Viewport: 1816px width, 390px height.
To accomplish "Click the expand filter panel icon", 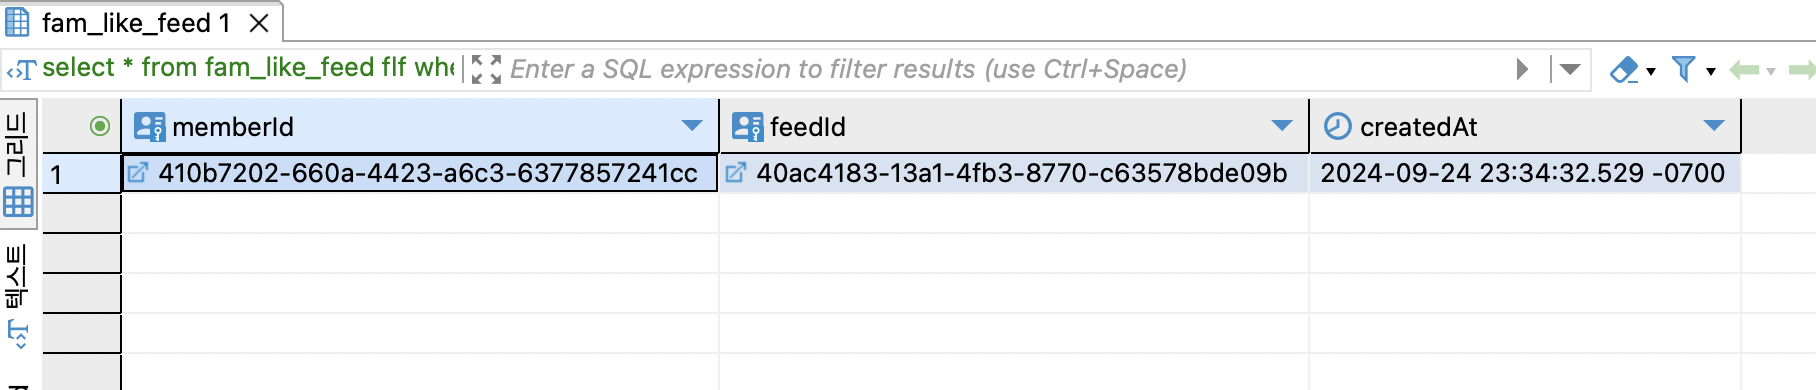I will pyautogui.click(x=486, y=69).
